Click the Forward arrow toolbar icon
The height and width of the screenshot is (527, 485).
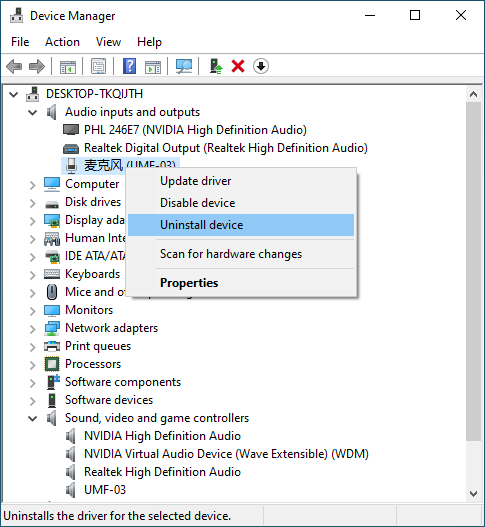tap(37, 66)
